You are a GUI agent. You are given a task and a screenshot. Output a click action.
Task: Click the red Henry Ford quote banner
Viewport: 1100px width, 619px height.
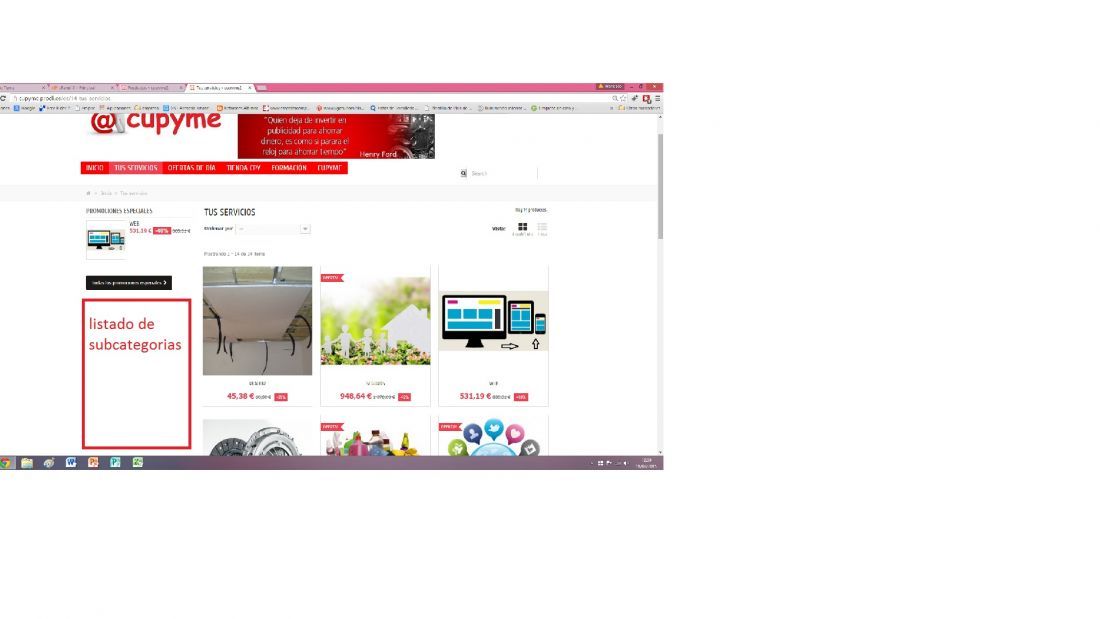tap(336, 136)
